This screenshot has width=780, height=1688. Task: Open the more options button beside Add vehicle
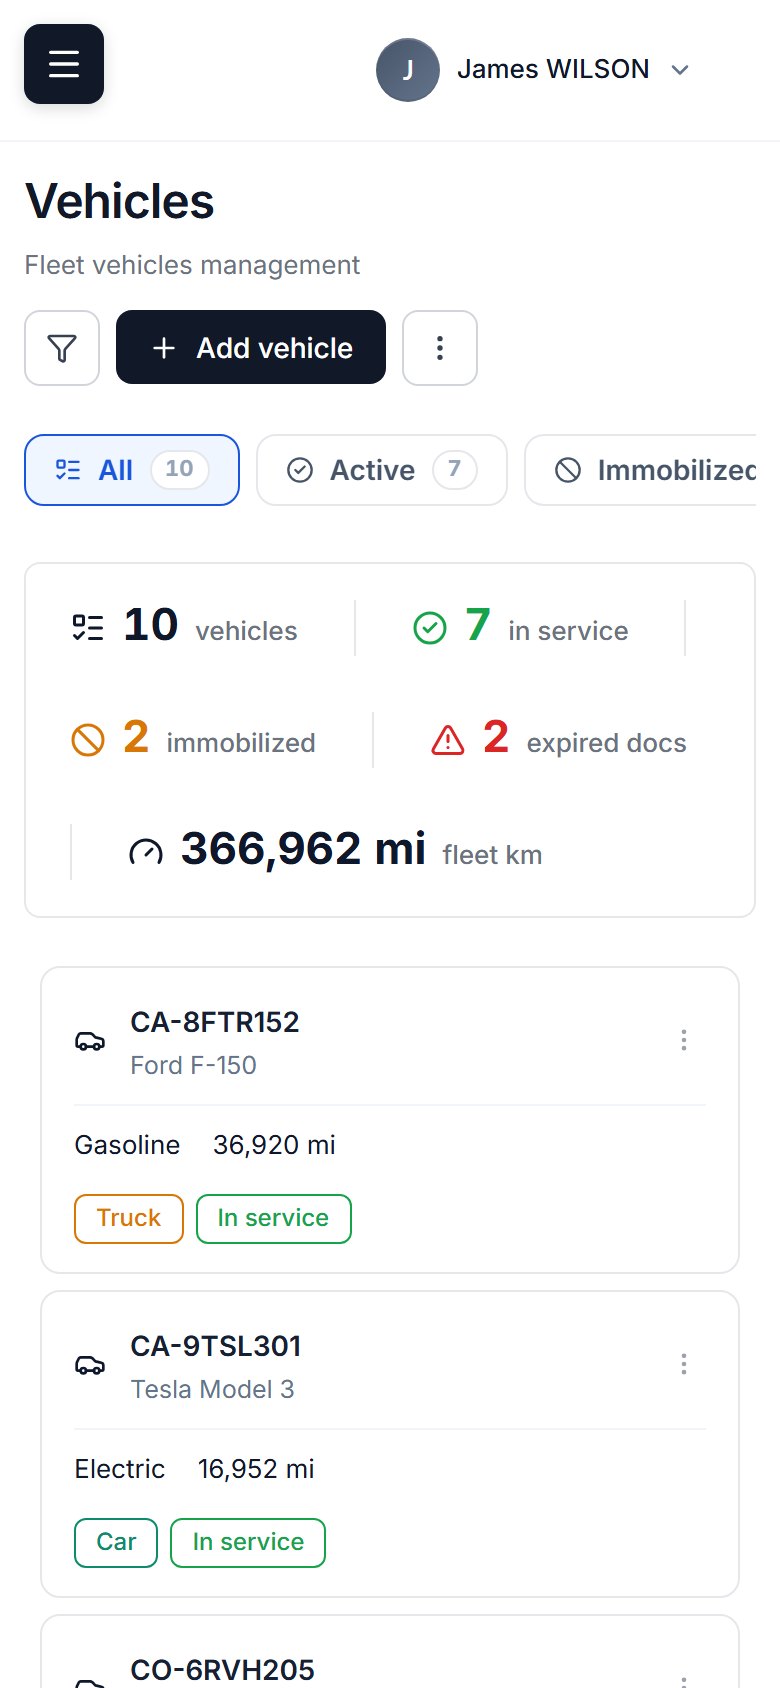pos(440,348)
